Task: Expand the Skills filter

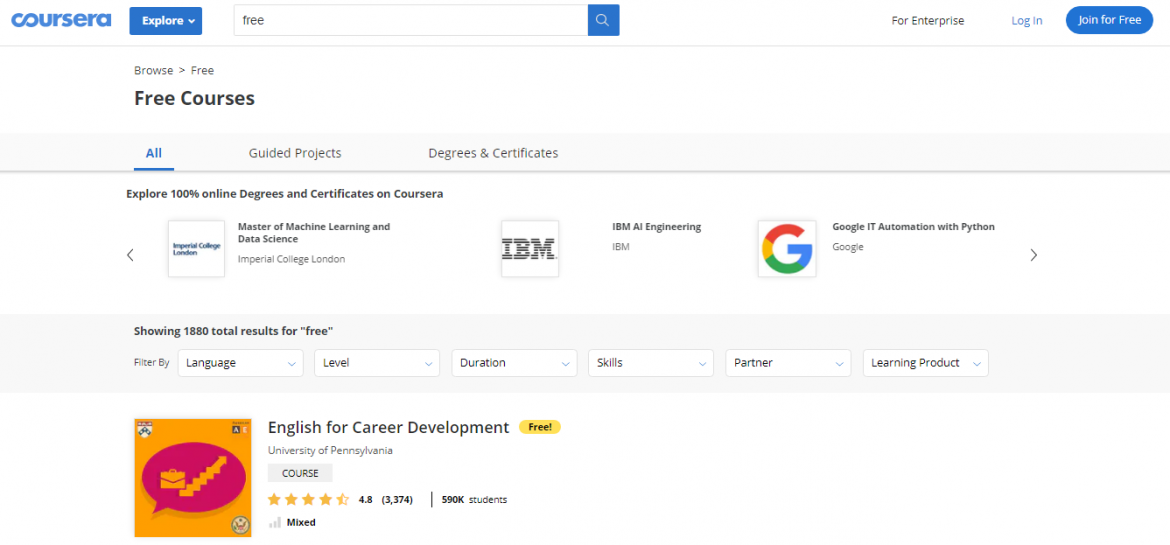Action: pyautogui.click(x=651, y=363)
